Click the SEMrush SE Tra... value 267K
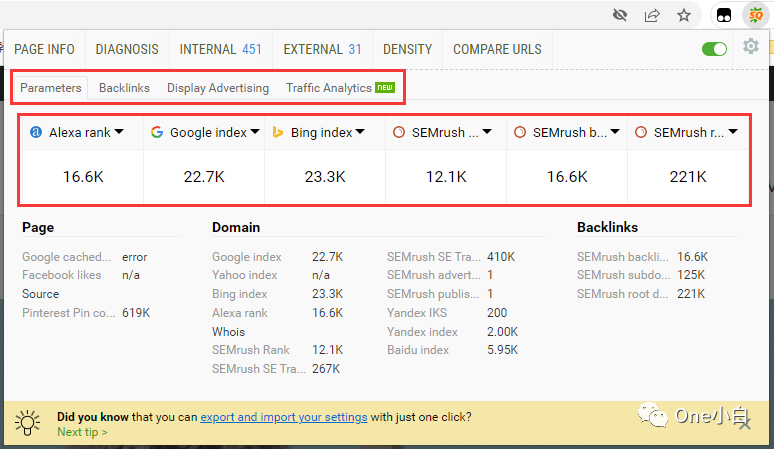This screenshot has width=774, height=449. (x=326, y=369)
